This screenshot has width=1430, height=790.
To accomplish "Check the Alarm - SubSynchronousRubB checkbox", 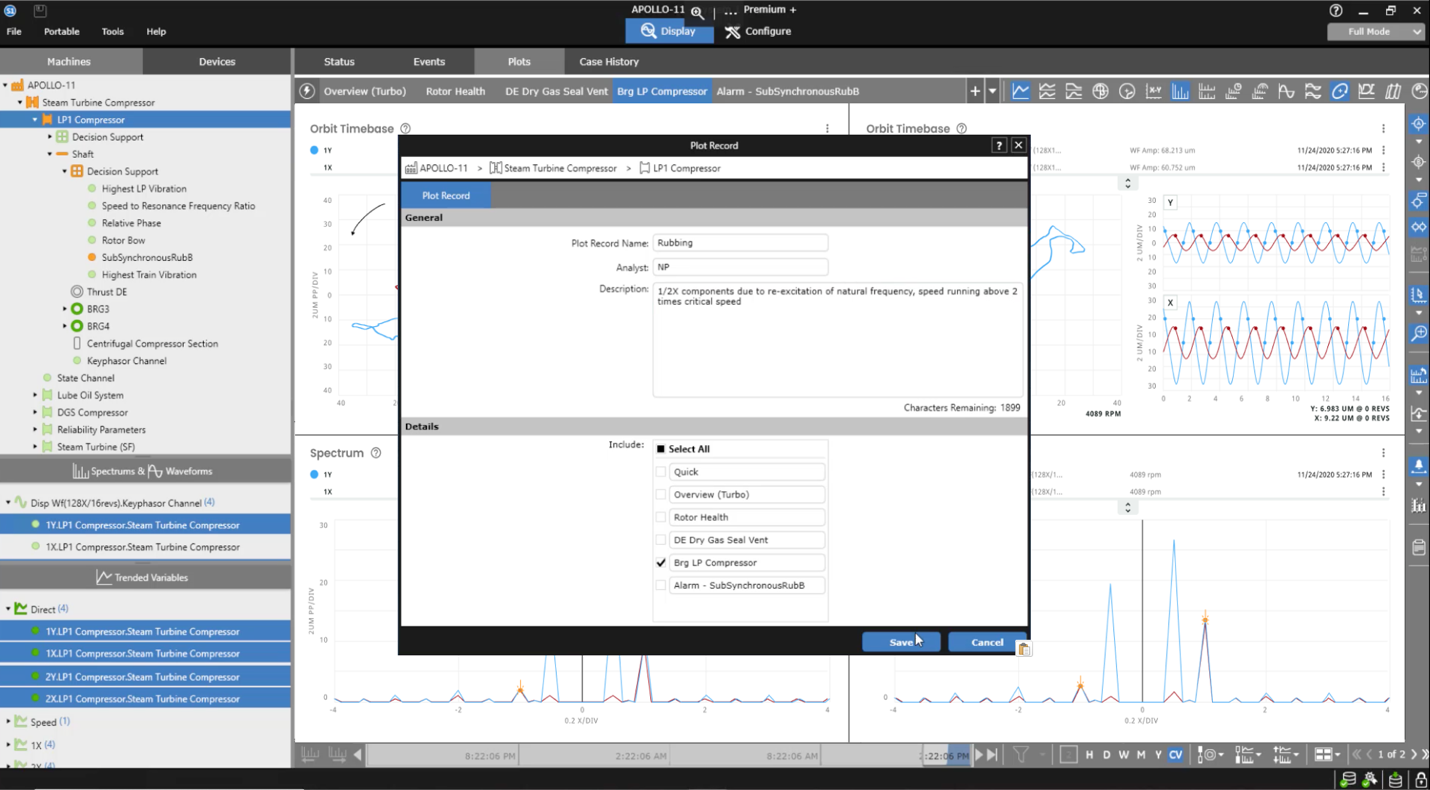I will (660, 585).
